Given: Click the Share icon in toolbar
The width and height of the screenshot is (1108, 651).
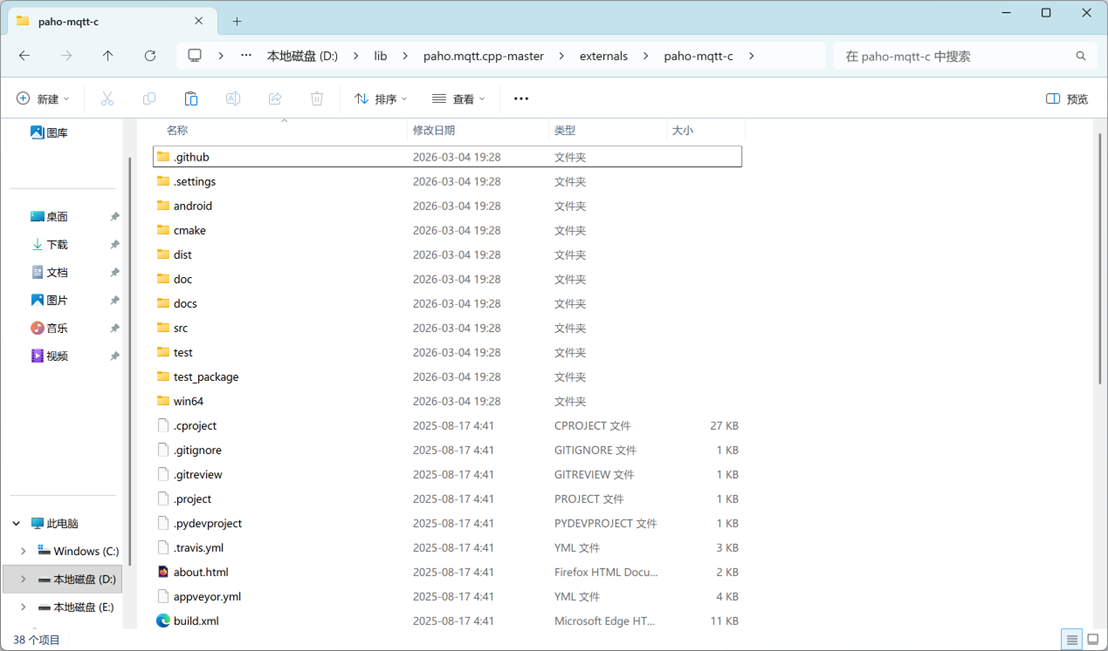Looking at the screenshot, I should [275, 99].
